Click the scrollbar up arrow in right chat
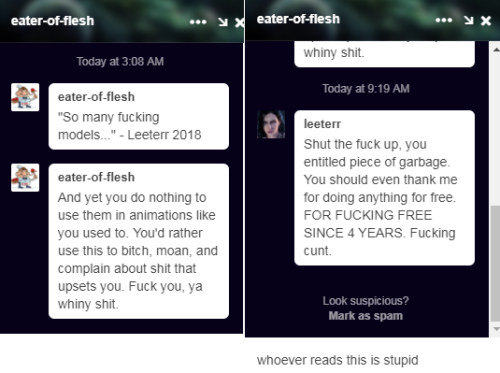 496,50
